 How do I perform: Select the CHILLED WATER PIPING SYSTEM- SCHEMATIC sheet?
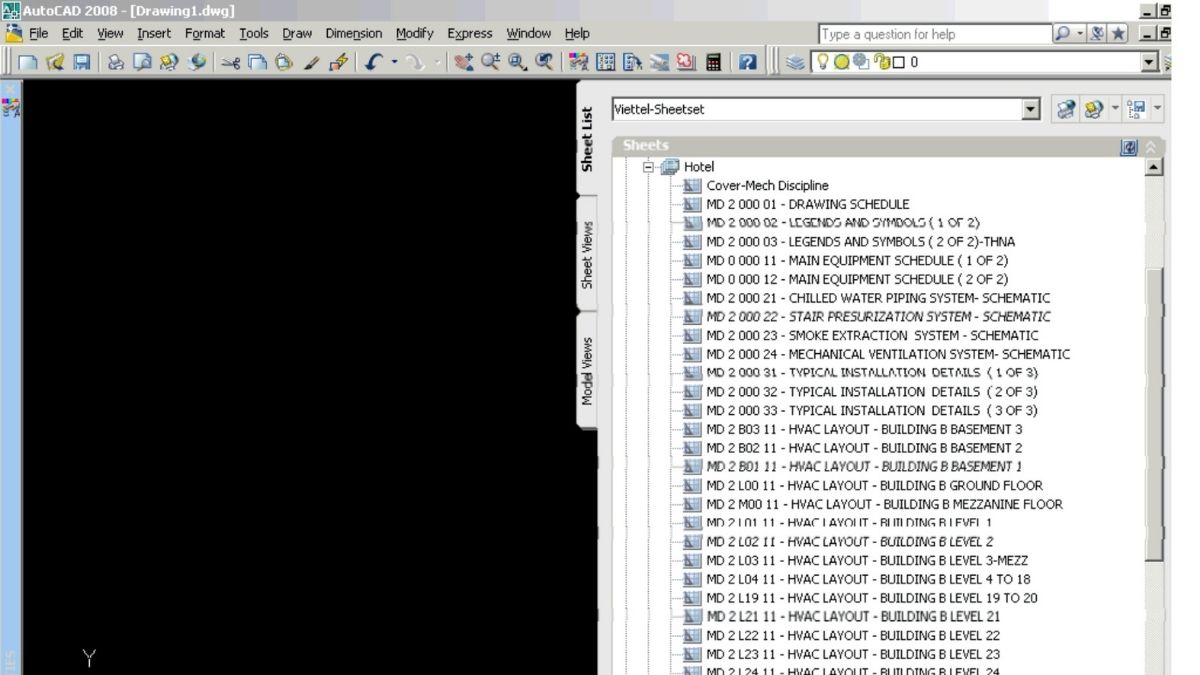[x=878, y=298]
